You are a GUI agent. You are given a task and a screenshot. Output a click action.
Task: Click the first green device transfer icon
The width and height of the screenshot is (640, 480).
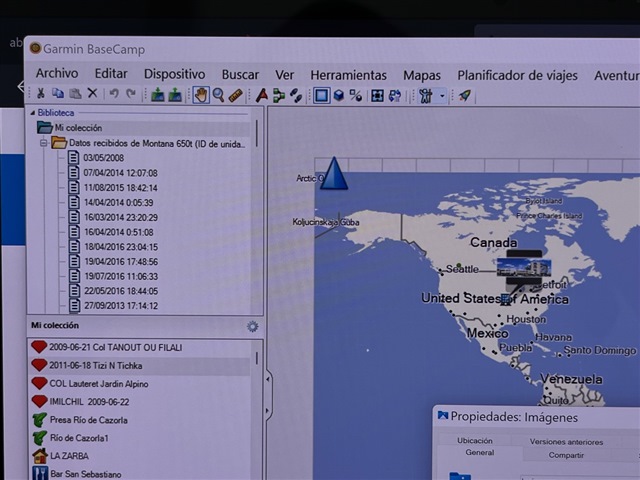158,95
